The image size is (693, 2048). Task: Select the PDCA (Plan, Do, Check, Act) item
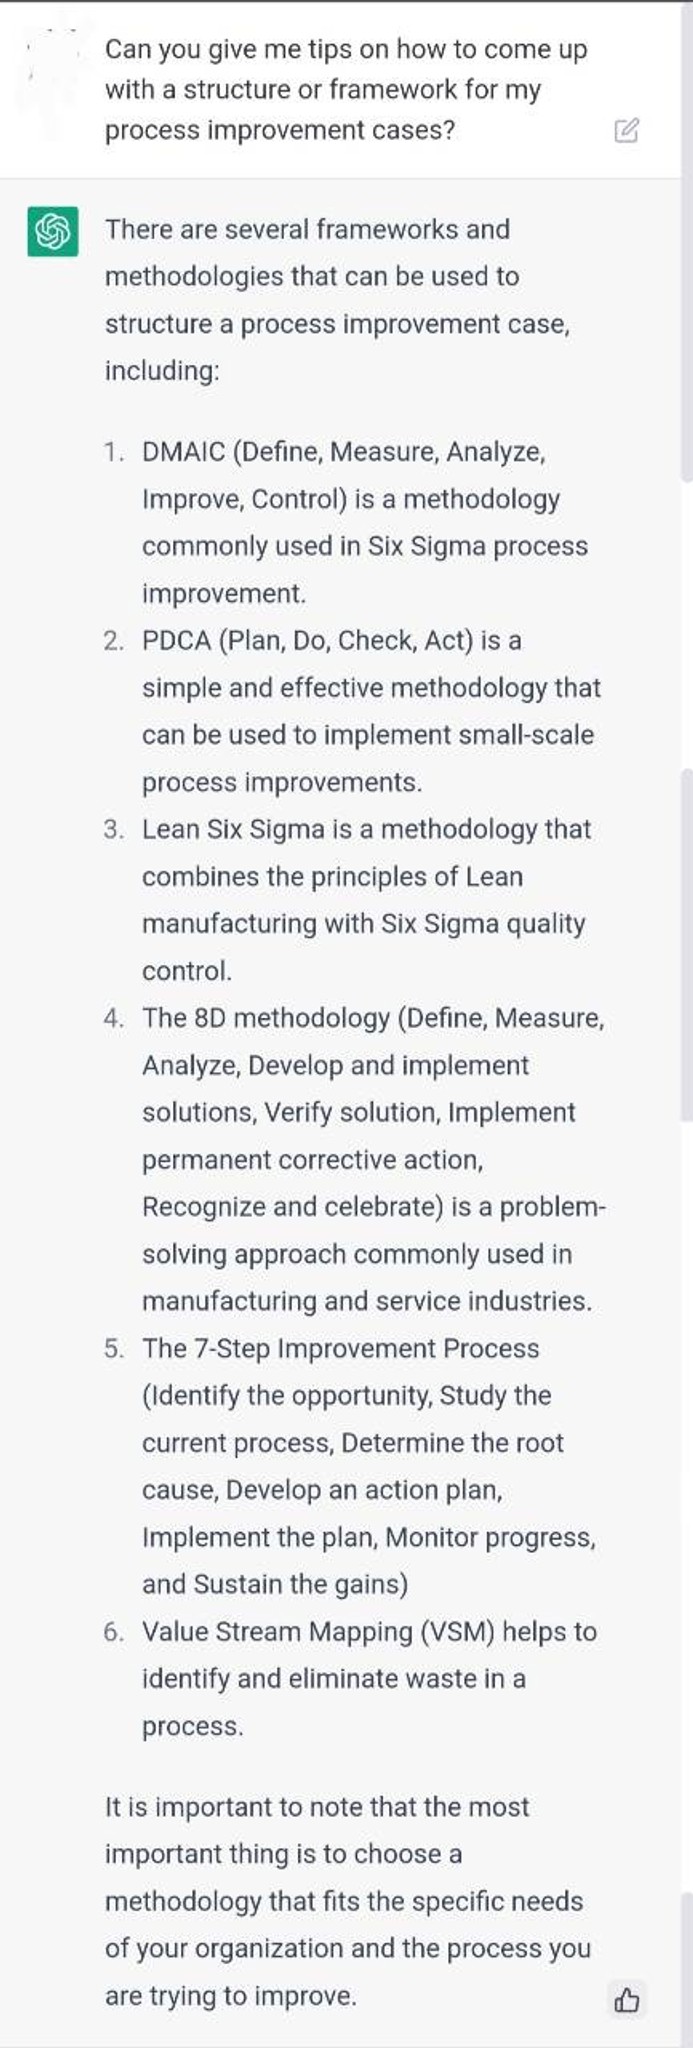tap(371, 711)
